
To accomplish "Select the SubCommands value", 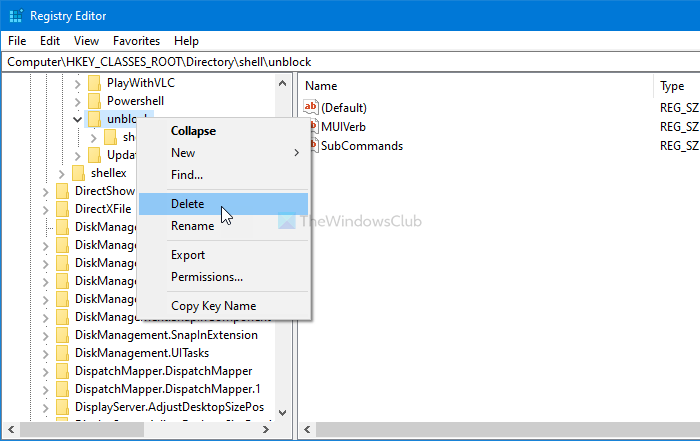I will 362,146.
